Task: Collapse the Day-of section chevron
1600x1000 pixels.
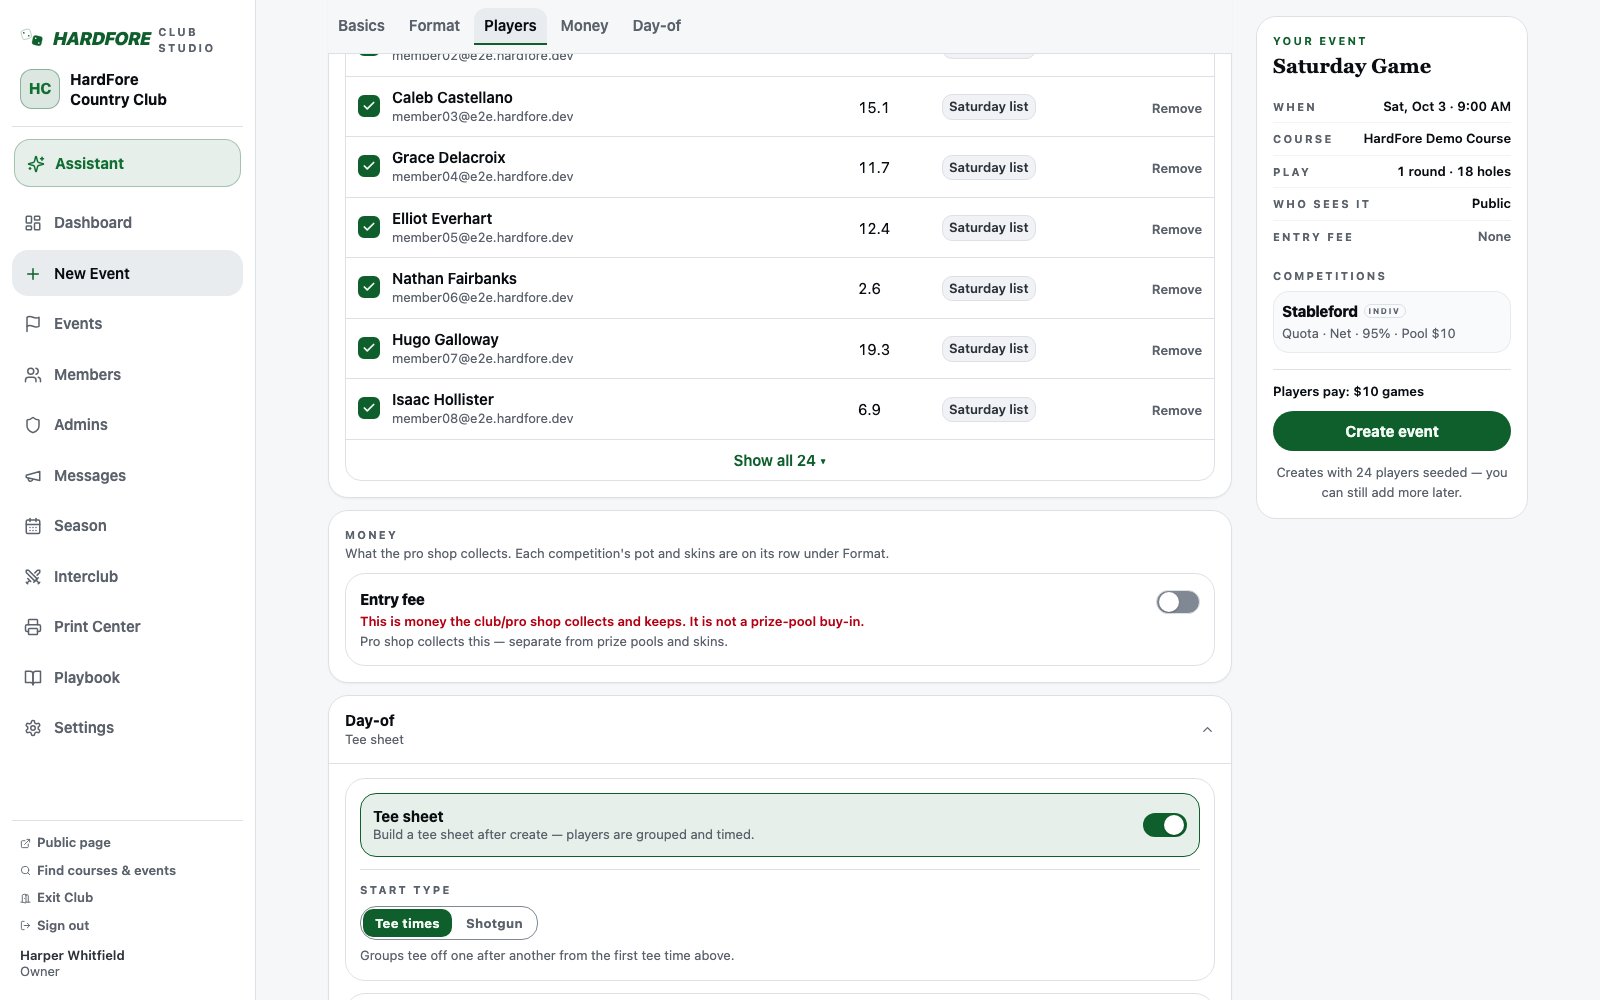Action: (x=1207, y=730)
